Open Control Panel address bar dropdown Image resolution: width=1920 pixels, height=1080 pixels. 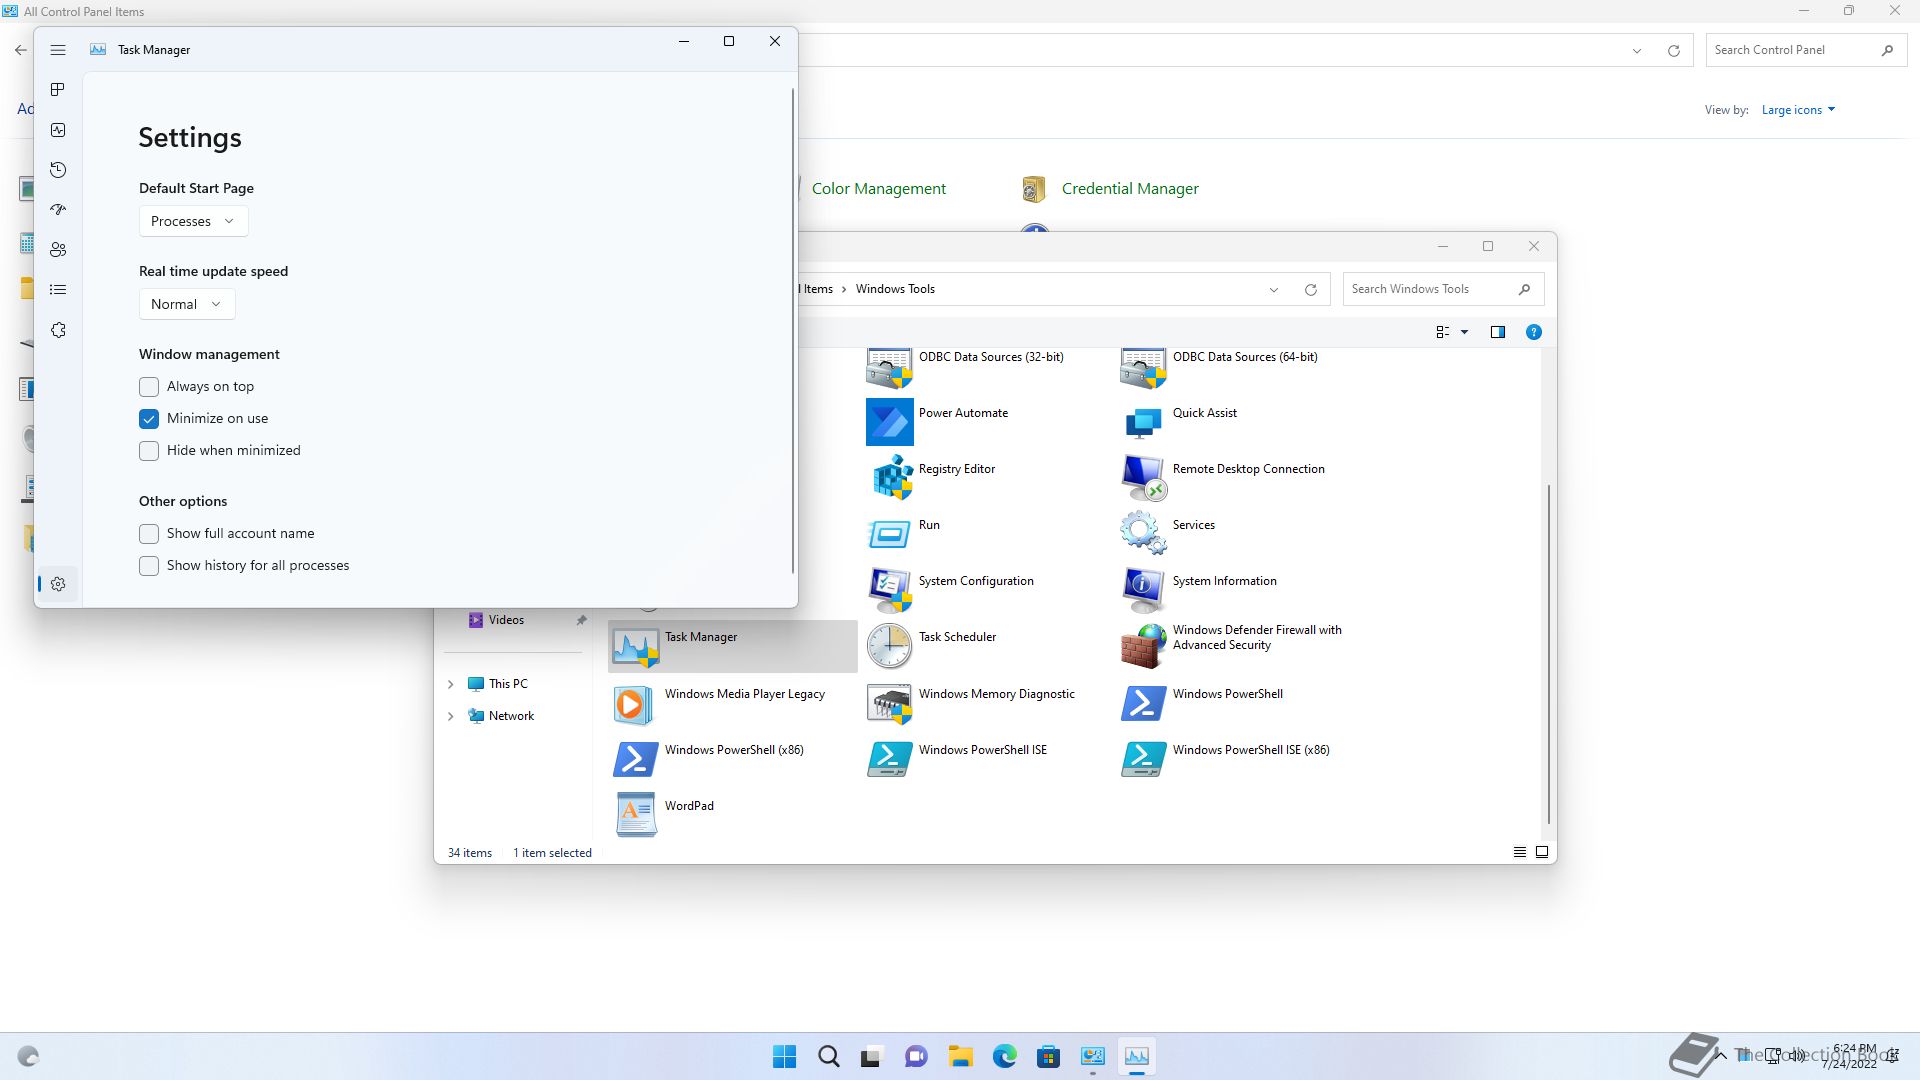[x=1637, y=51]
